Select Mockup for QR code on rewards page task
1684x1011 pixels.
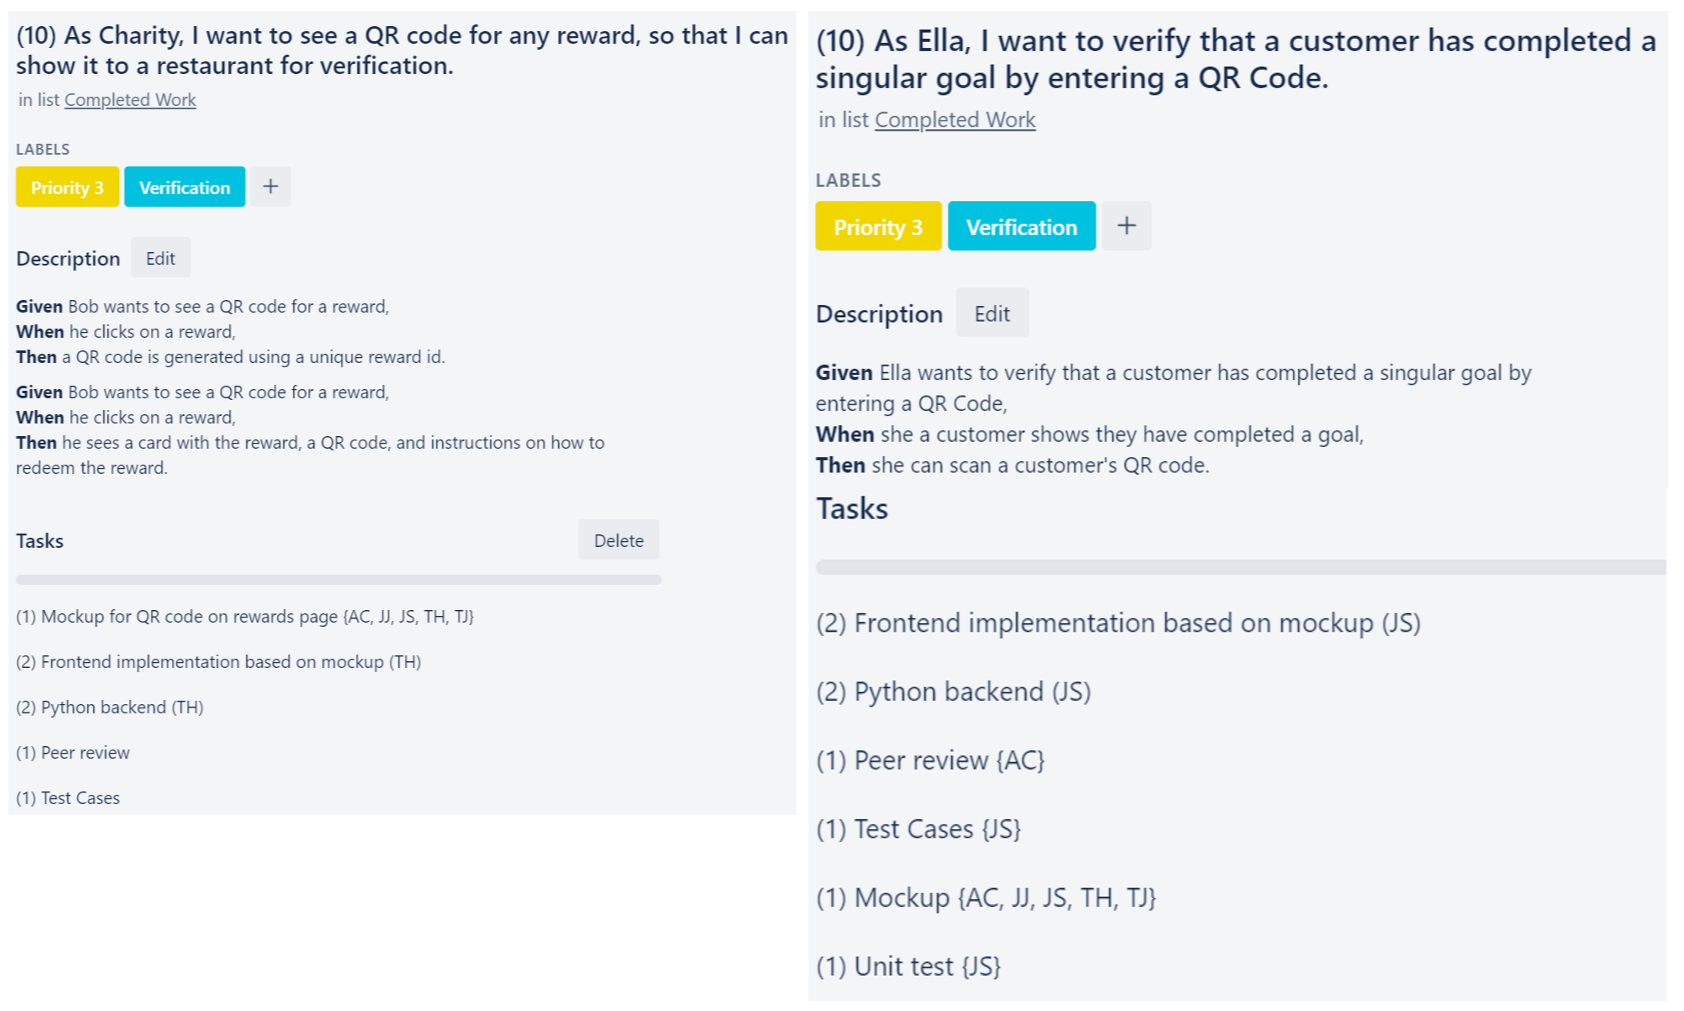click(x=245, y=616)
